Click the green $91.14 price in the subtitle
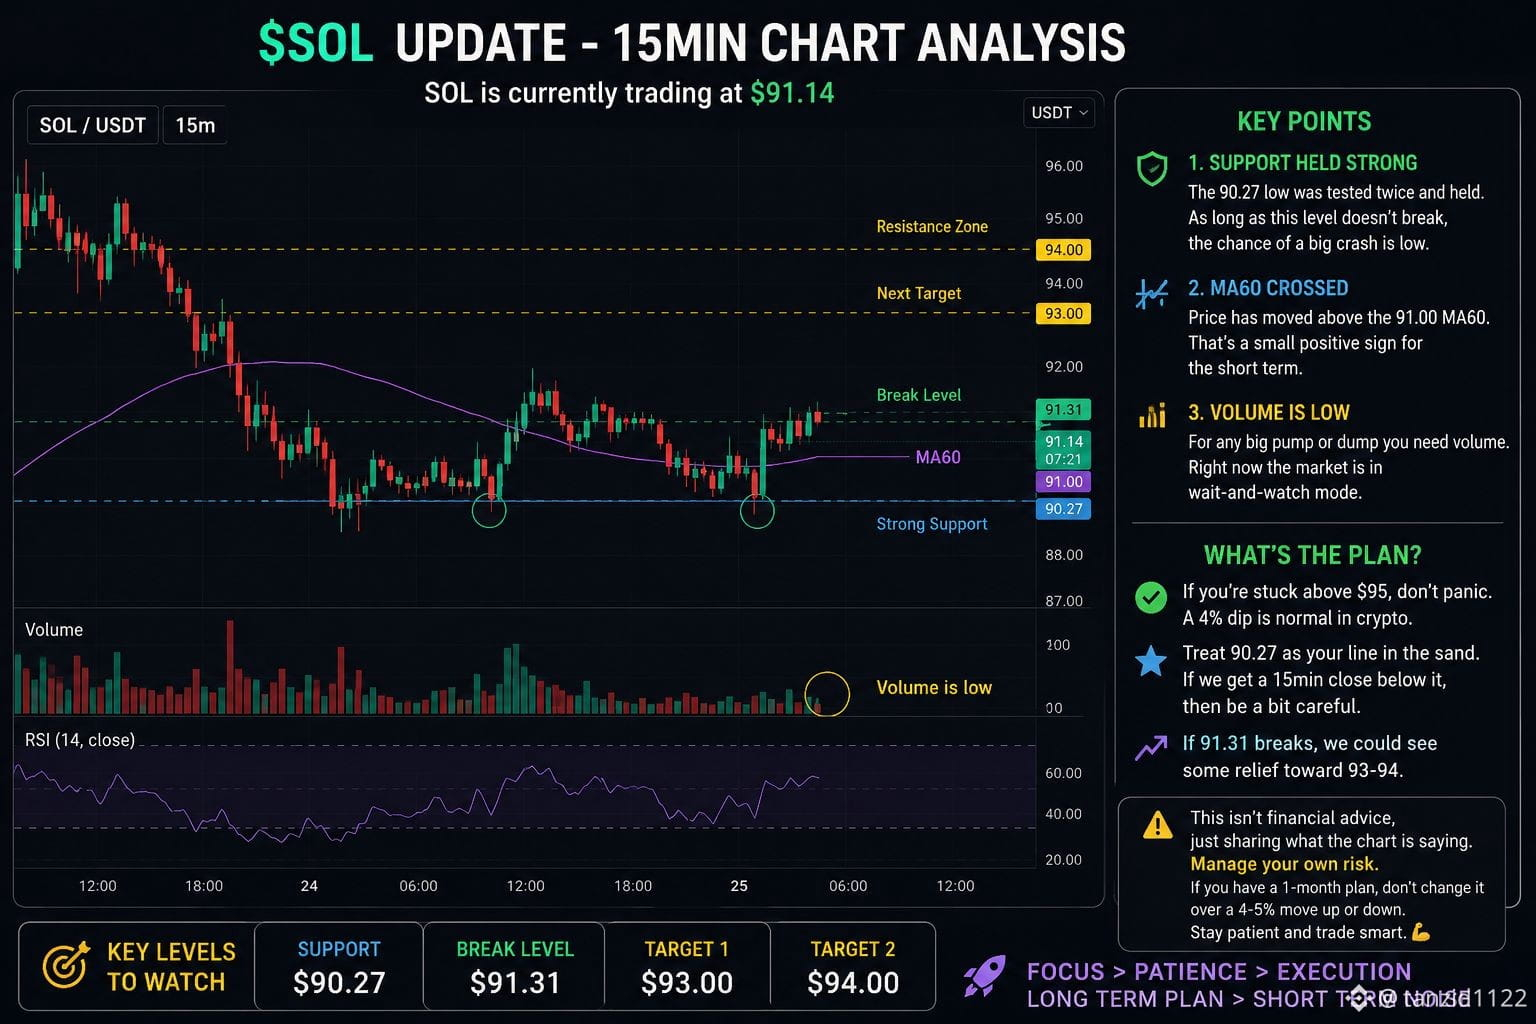Viewport: 1536px width, 1024px height. (x=792, y=93)
